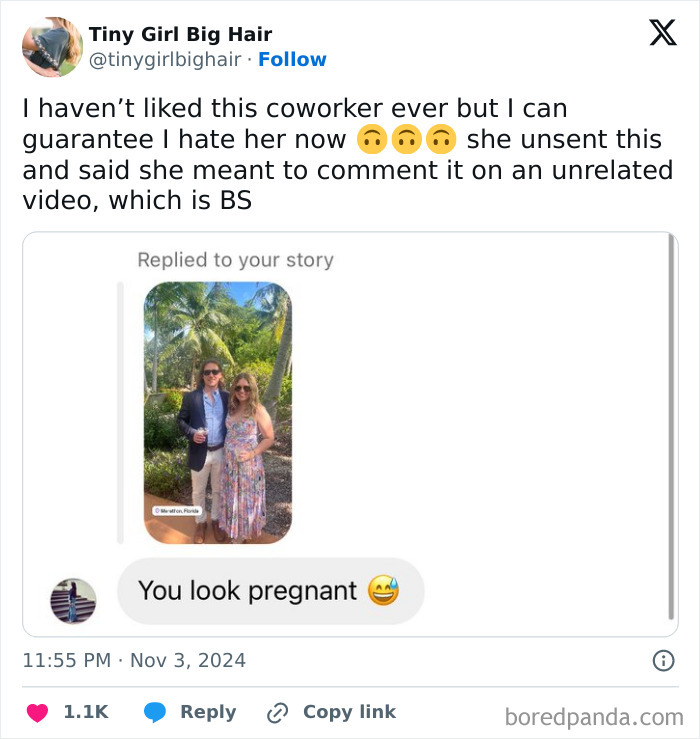The width and height of the screenshot is (700, 739).
Task: Open the 11:55 PM Nov 3, 2024 timestamp
Action: (x=134, y=660)
